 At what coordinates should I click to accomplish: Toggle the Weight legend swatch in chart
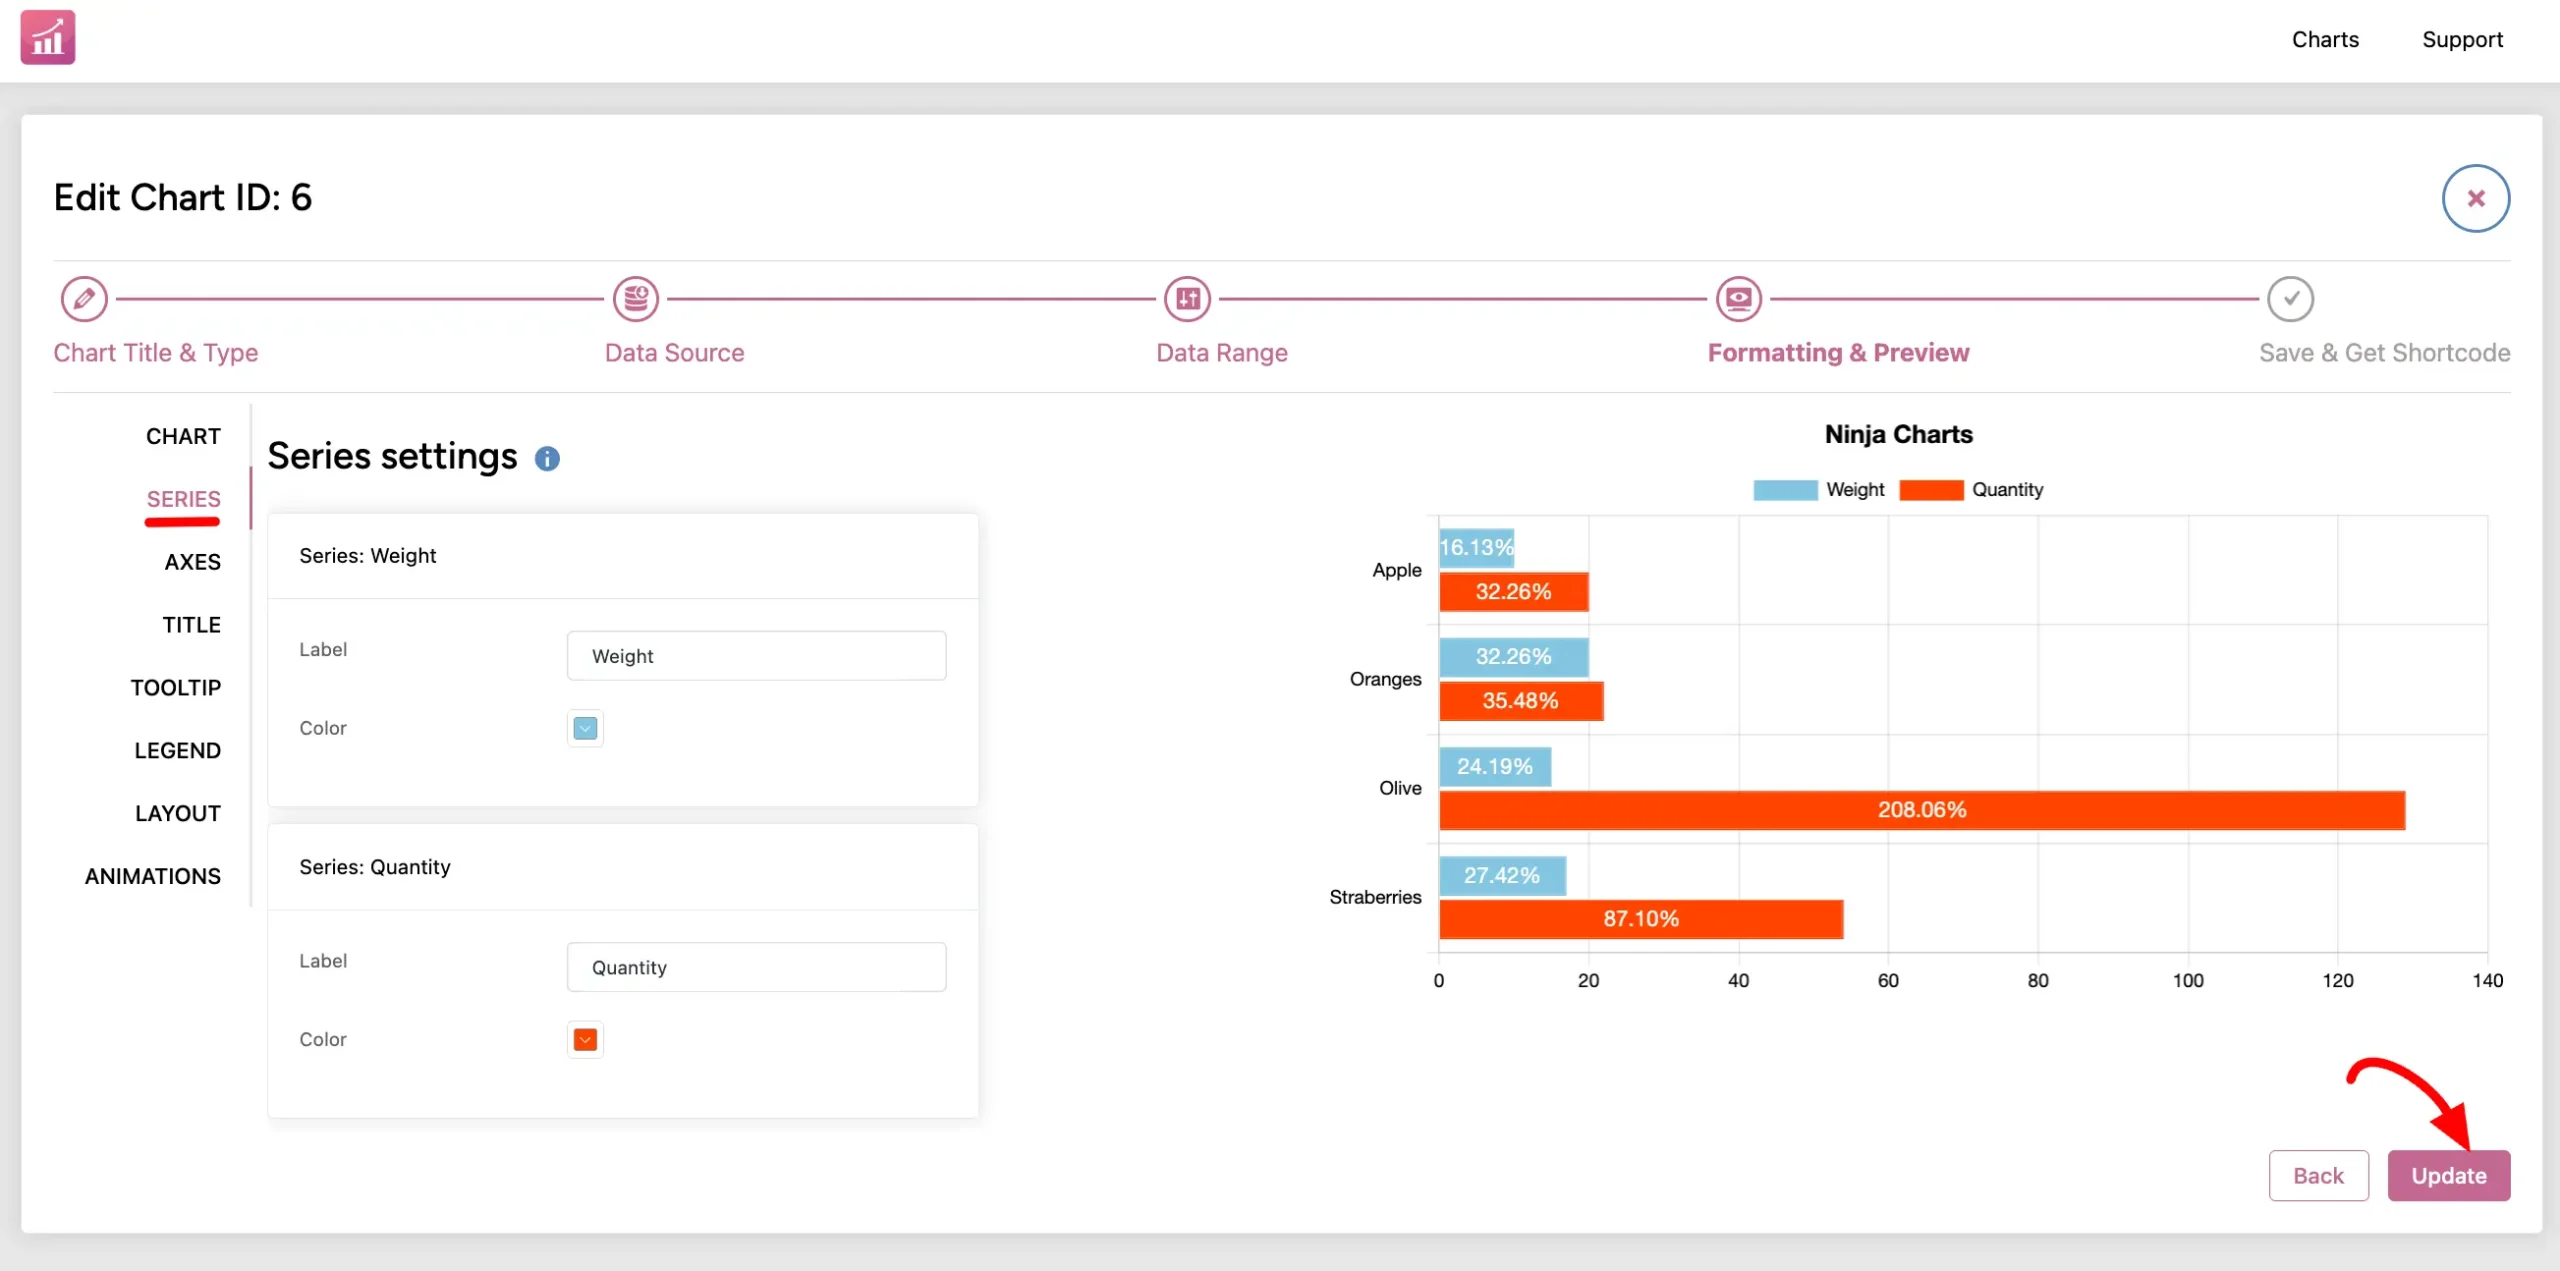pyautogui.click(x=1785, y=490)
